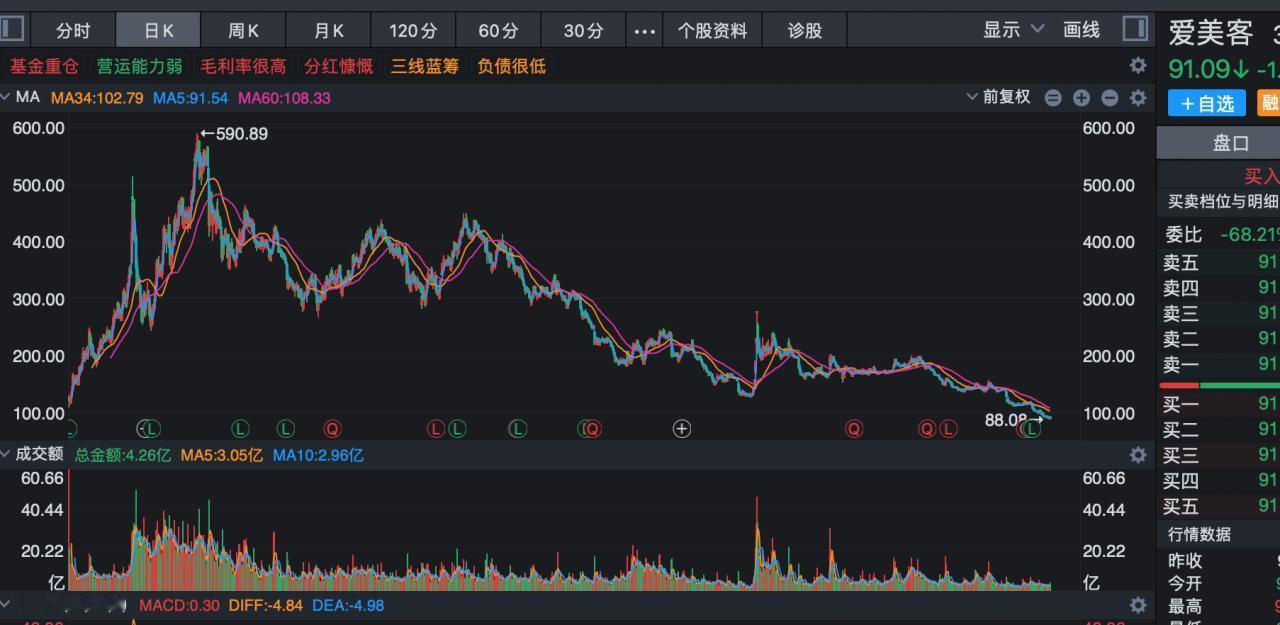This screenshot has height=625, width=1280.
Task: Click the 昨收 previous close row
Action: point(1219,561)
